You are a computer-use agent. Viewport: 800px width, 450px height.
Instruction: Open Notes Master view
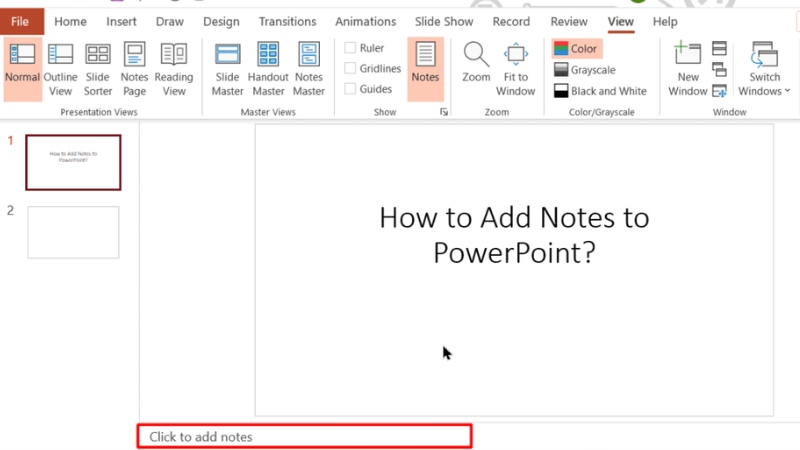[x=309, y=69]
